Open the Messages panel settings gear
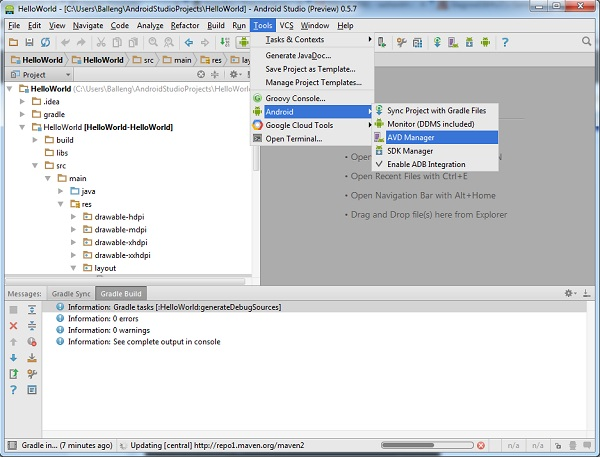The image size is (600, 457). (569, 294)
